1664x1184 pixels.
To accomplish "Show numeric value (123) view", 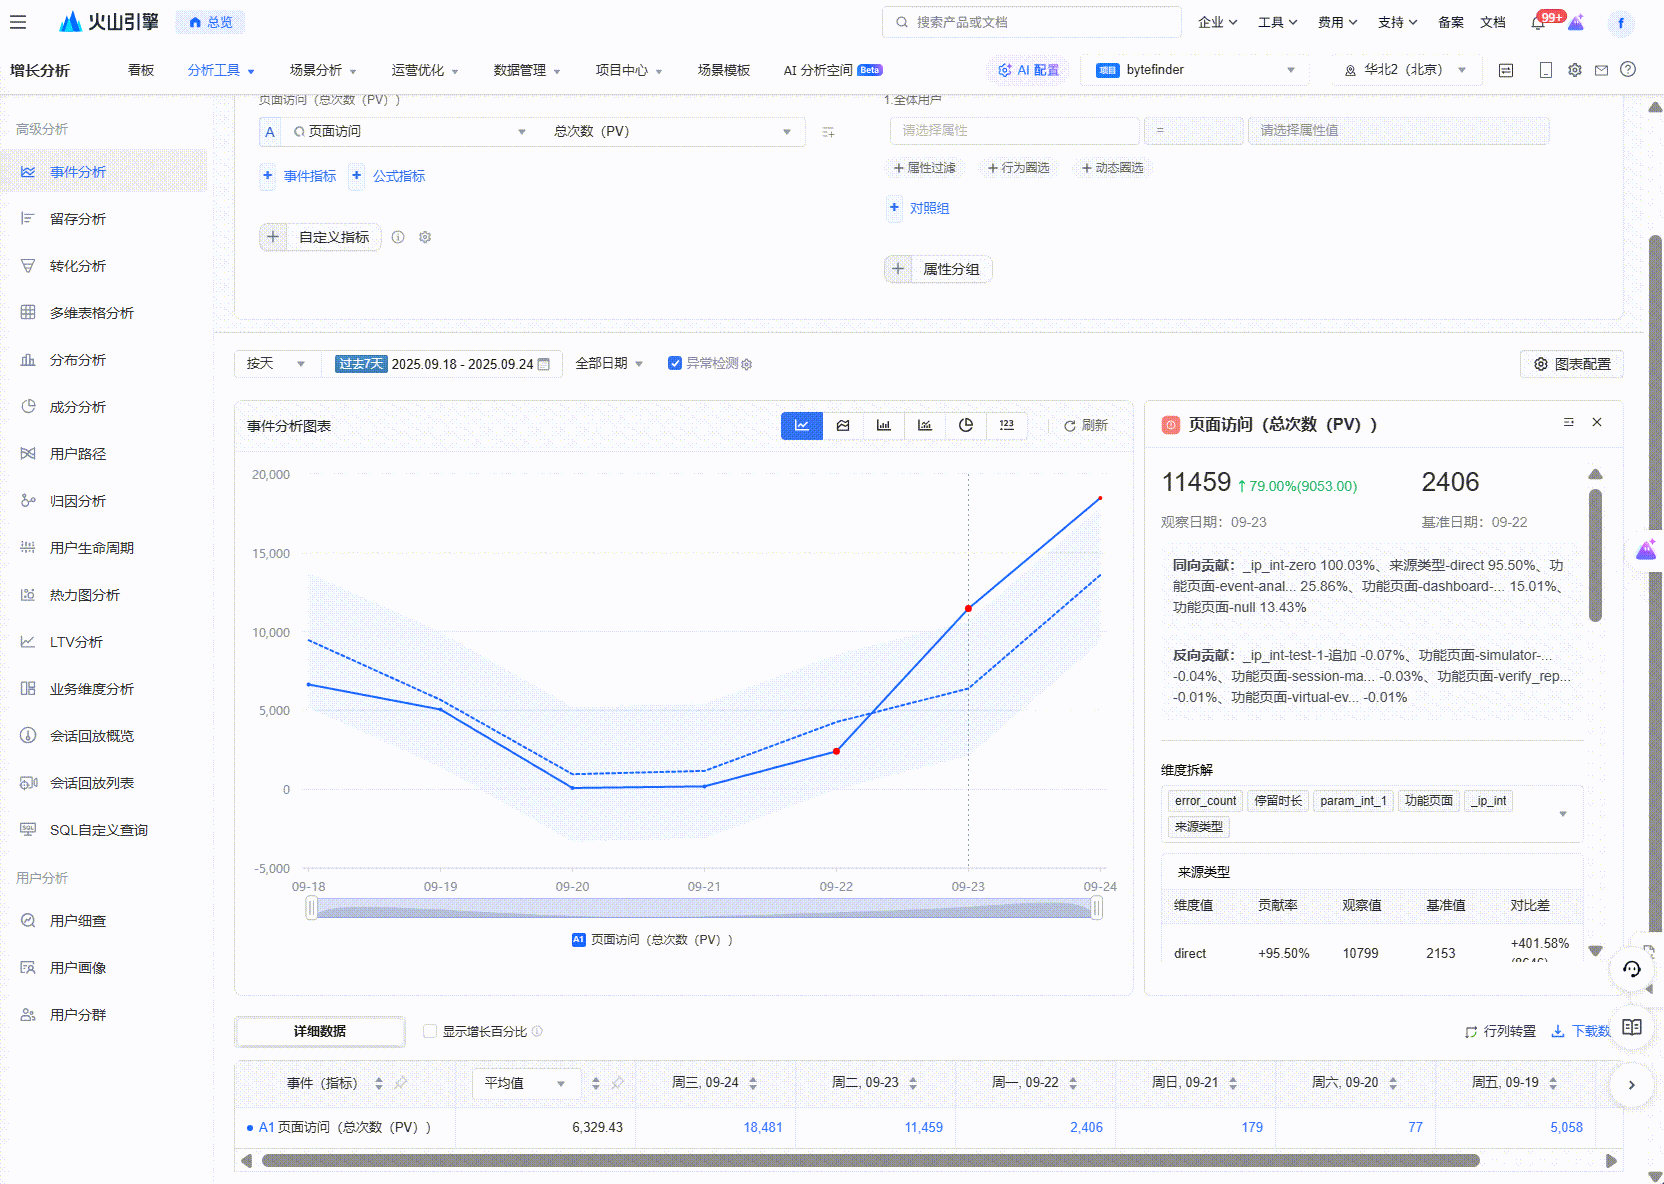I will click(x=1006, y=425).
